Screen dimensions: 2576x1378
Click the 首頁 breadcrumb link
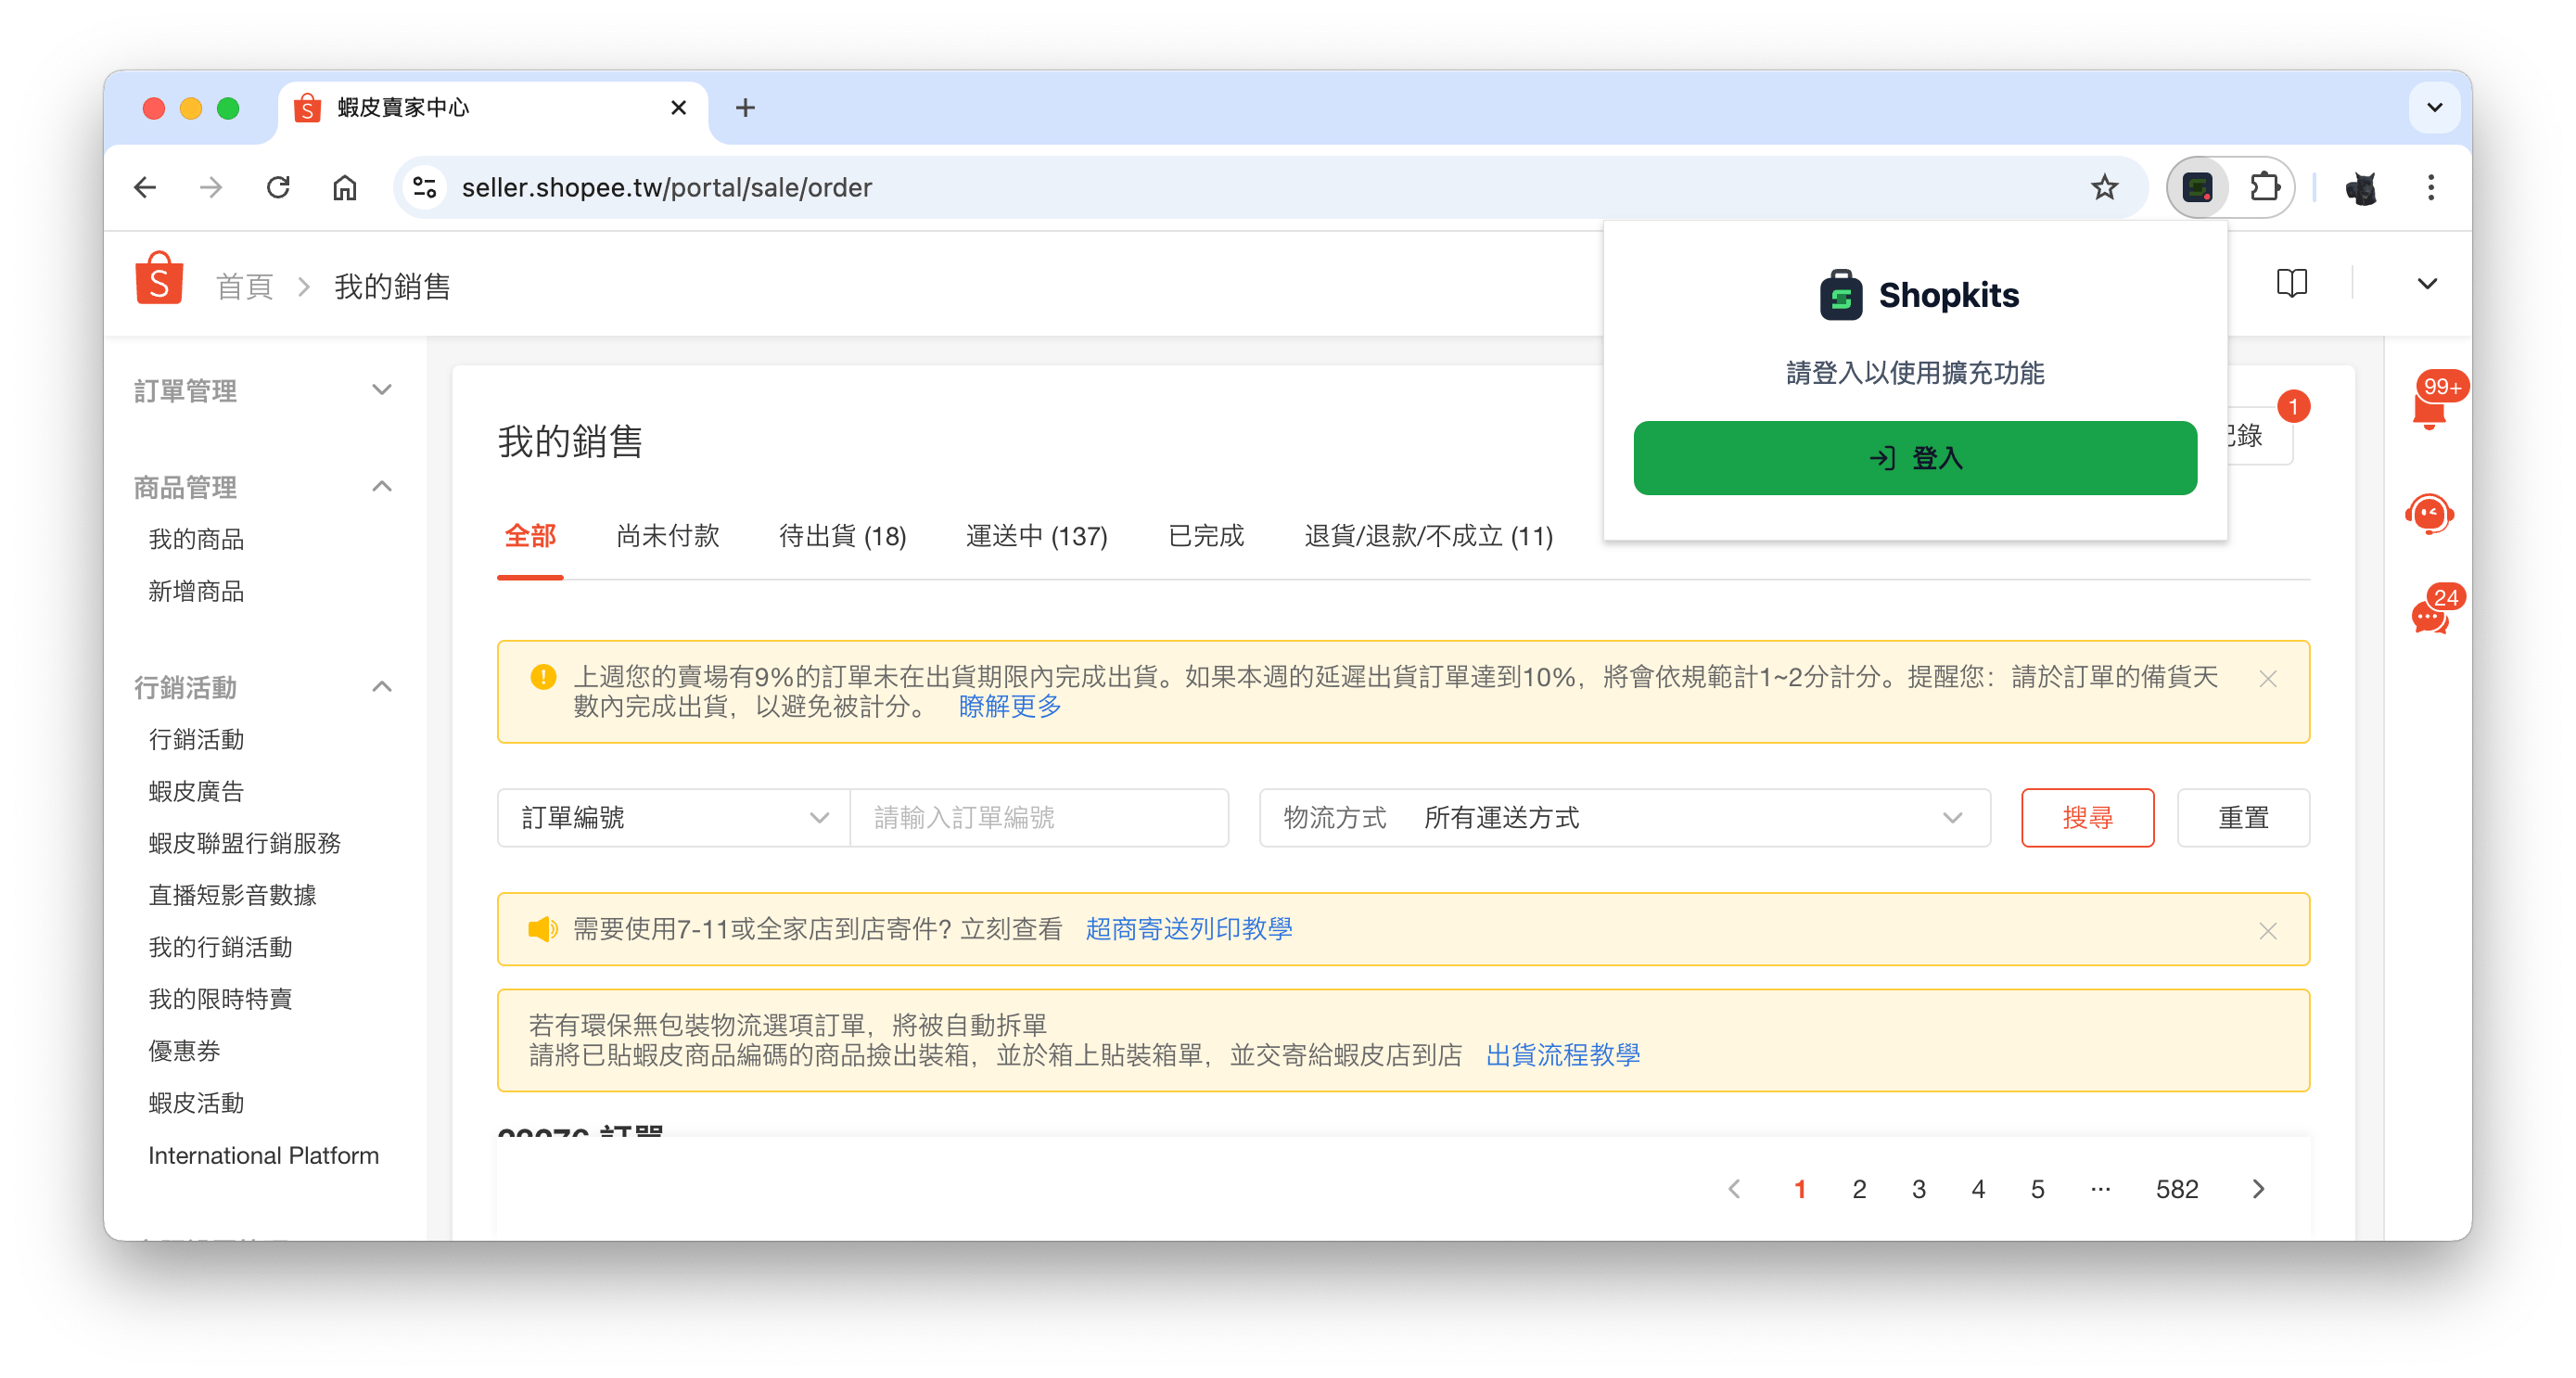pyautogui.click(x=245, y=287)
